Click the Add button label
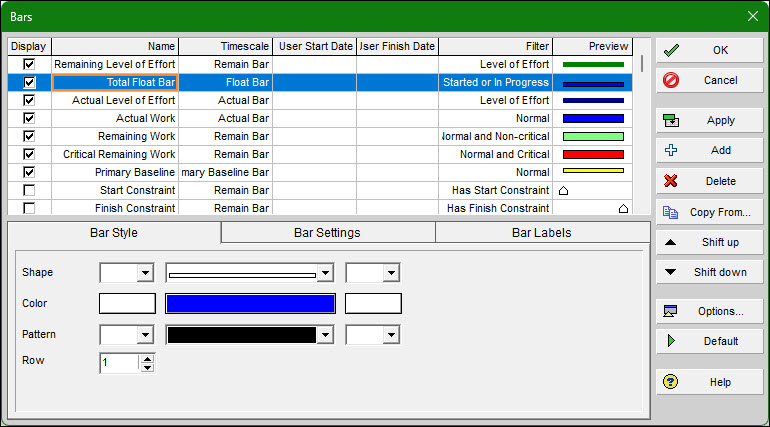Screen dimensions: 770x427 721,150
